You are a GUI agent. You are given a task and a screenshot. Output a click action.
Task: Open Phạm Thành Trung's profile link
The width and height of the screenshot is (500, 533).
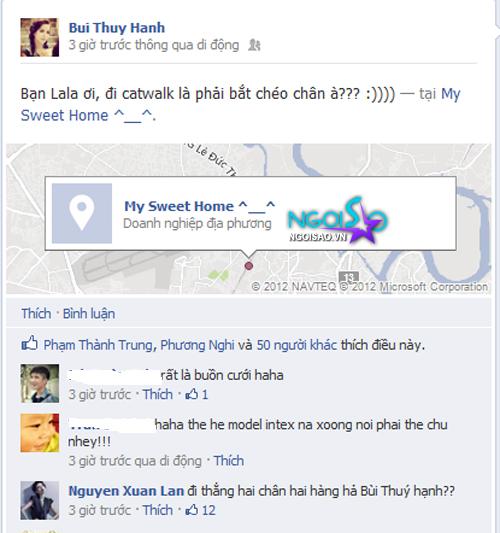[x=98, y=345]
